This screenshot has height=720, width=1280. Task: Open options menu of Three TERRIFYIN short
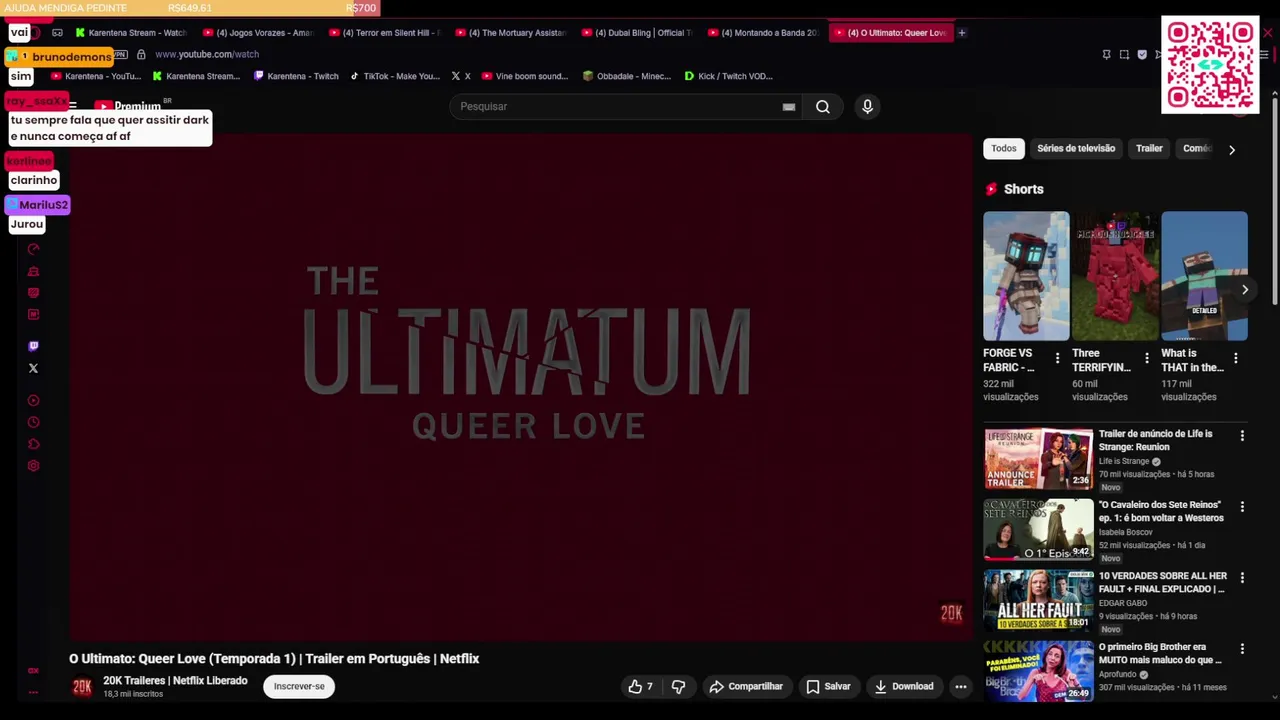pos(1146,358)
